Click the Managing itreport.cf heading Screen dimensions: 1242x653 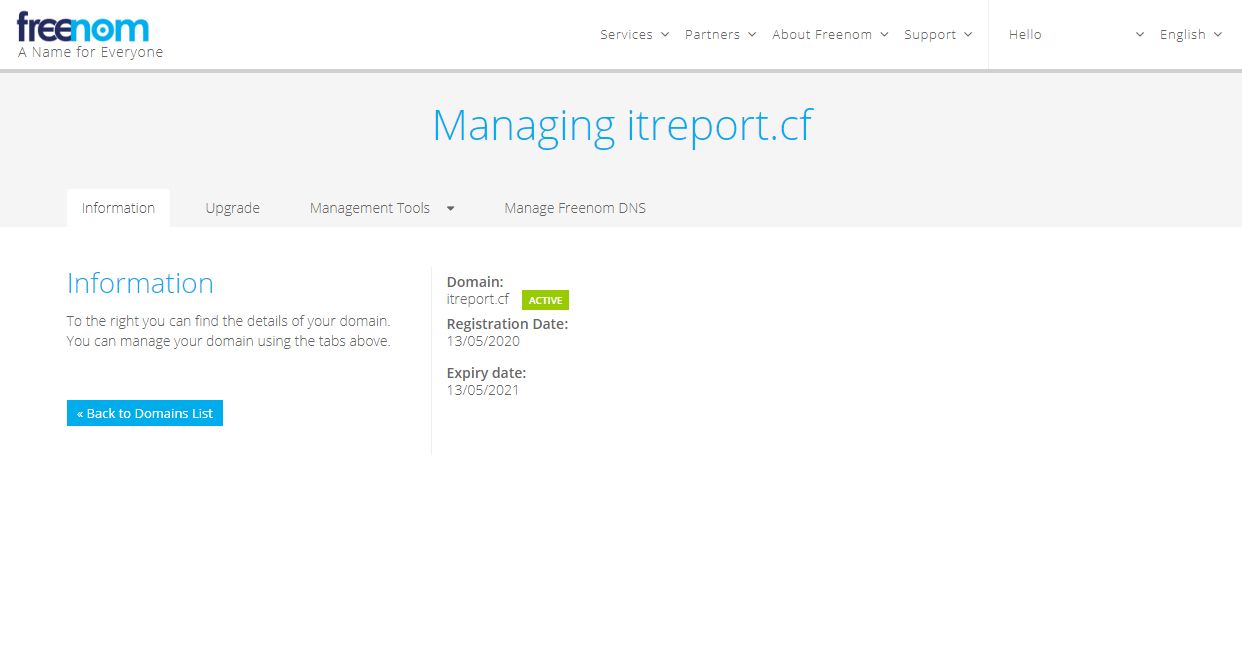click(622, 126)
